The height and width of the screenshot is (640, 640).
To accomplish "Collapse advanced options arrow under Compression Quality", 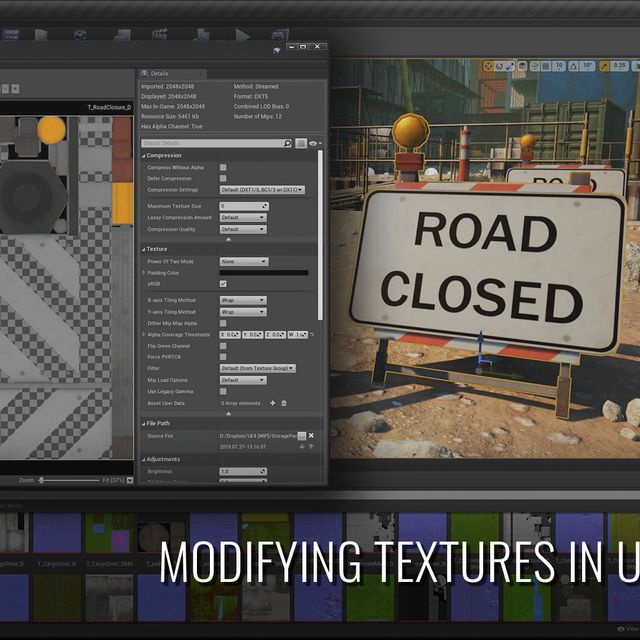I will coord(229,240).
